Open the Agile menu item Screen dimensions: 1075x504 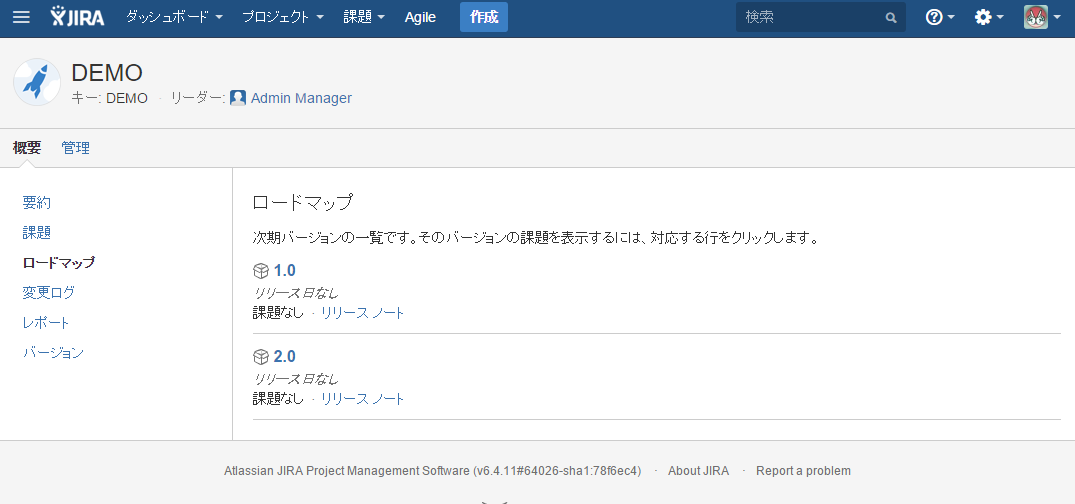click(420, 17)
